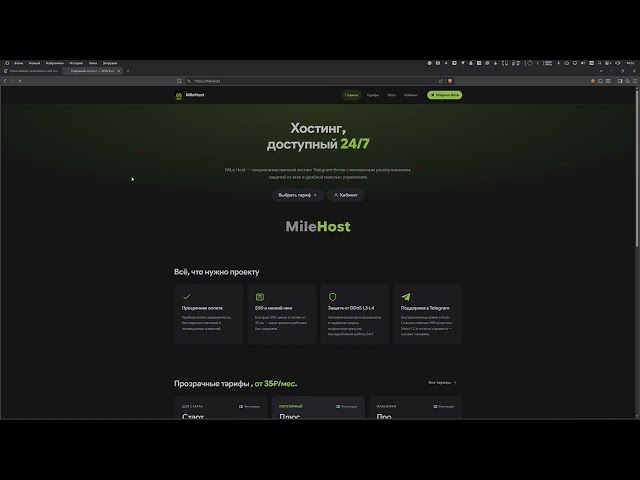Image resolution: width=640 pixels, height=480 pixels.
Task: Click the share icon inside the address bar
Action: click(x=441, y=81)
